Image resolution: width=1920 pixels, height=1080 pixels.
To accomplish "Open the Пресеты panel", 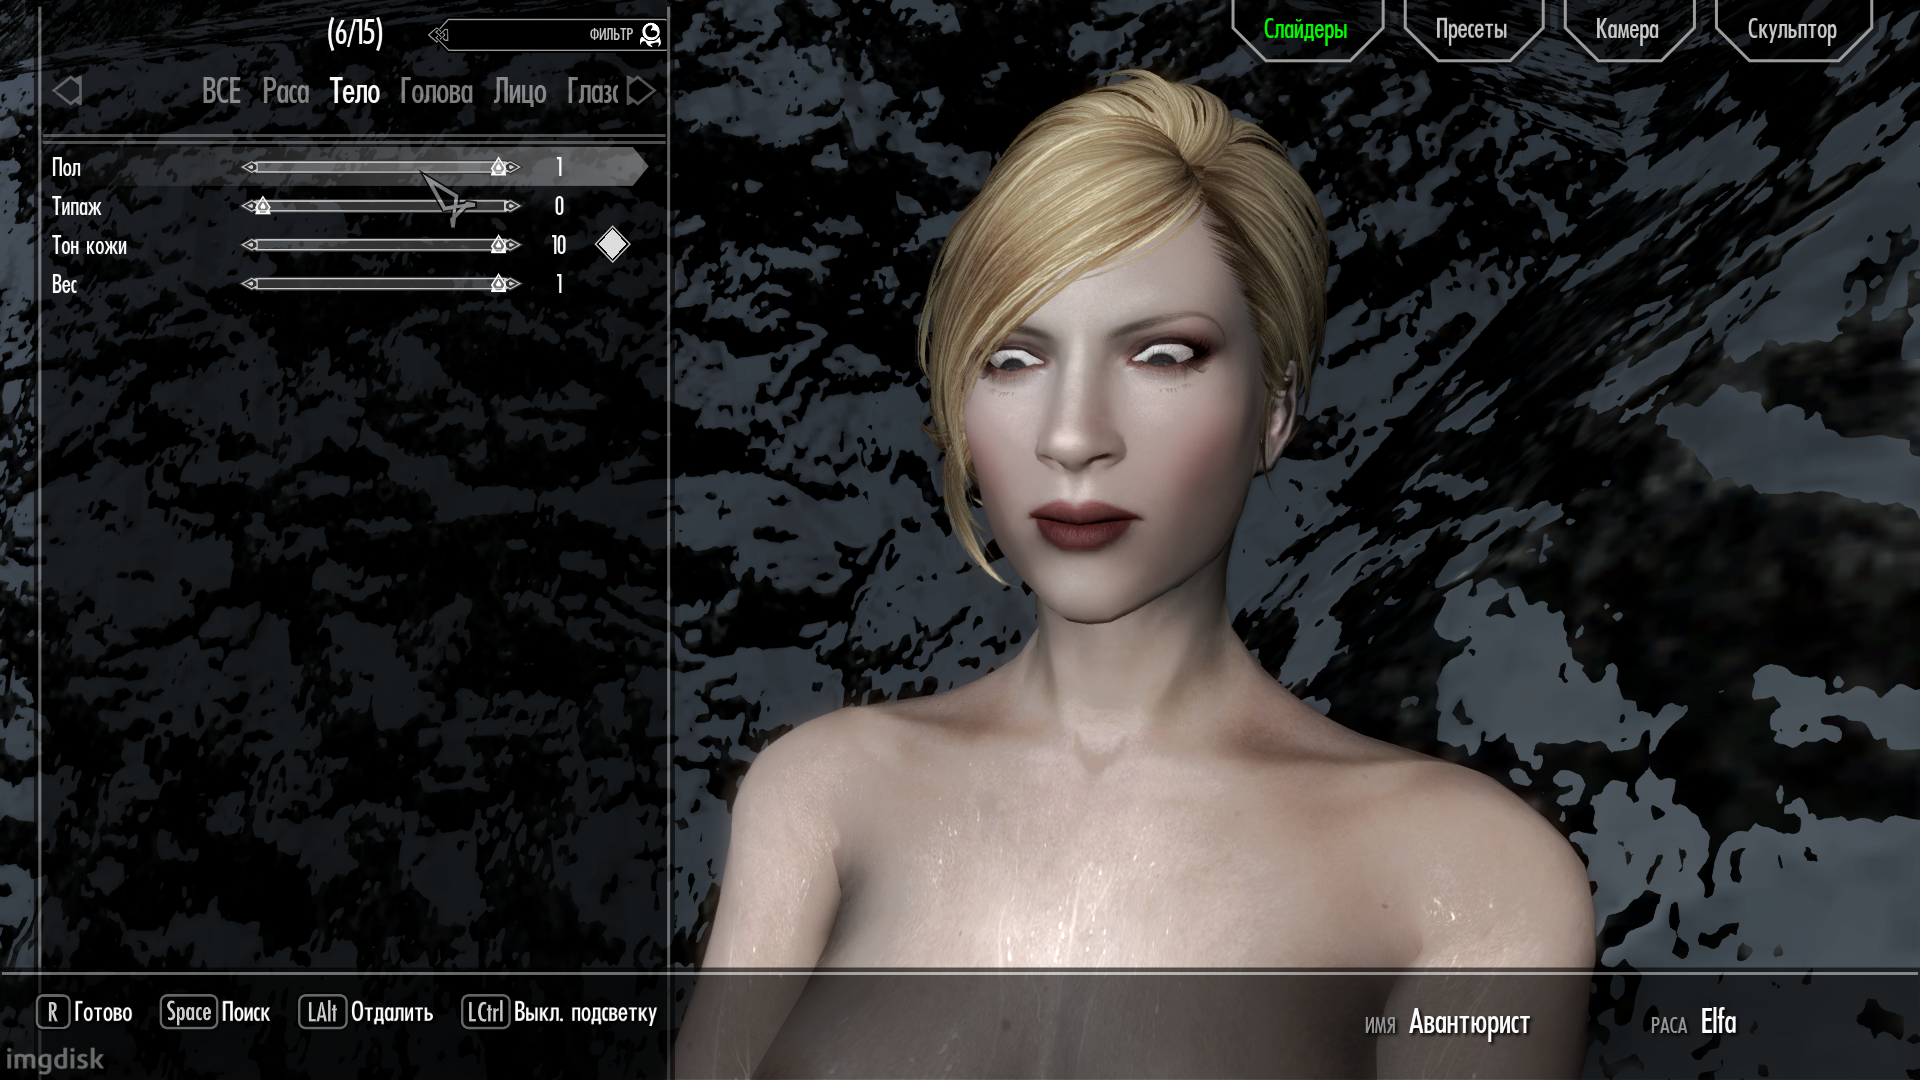I will tap(1472, 30).
